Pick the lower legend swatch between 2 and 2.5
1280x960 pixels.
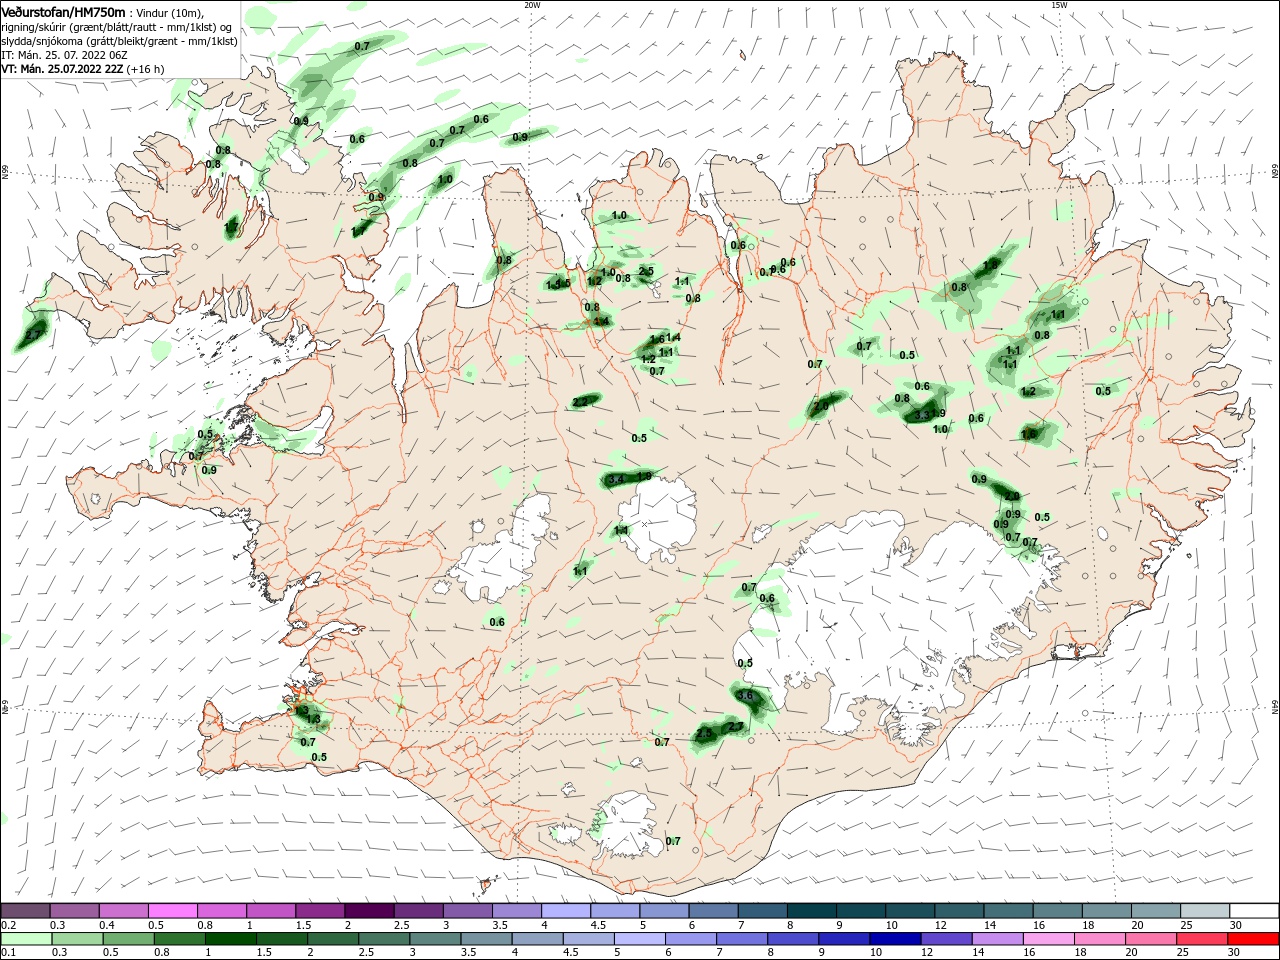point(332,939)
